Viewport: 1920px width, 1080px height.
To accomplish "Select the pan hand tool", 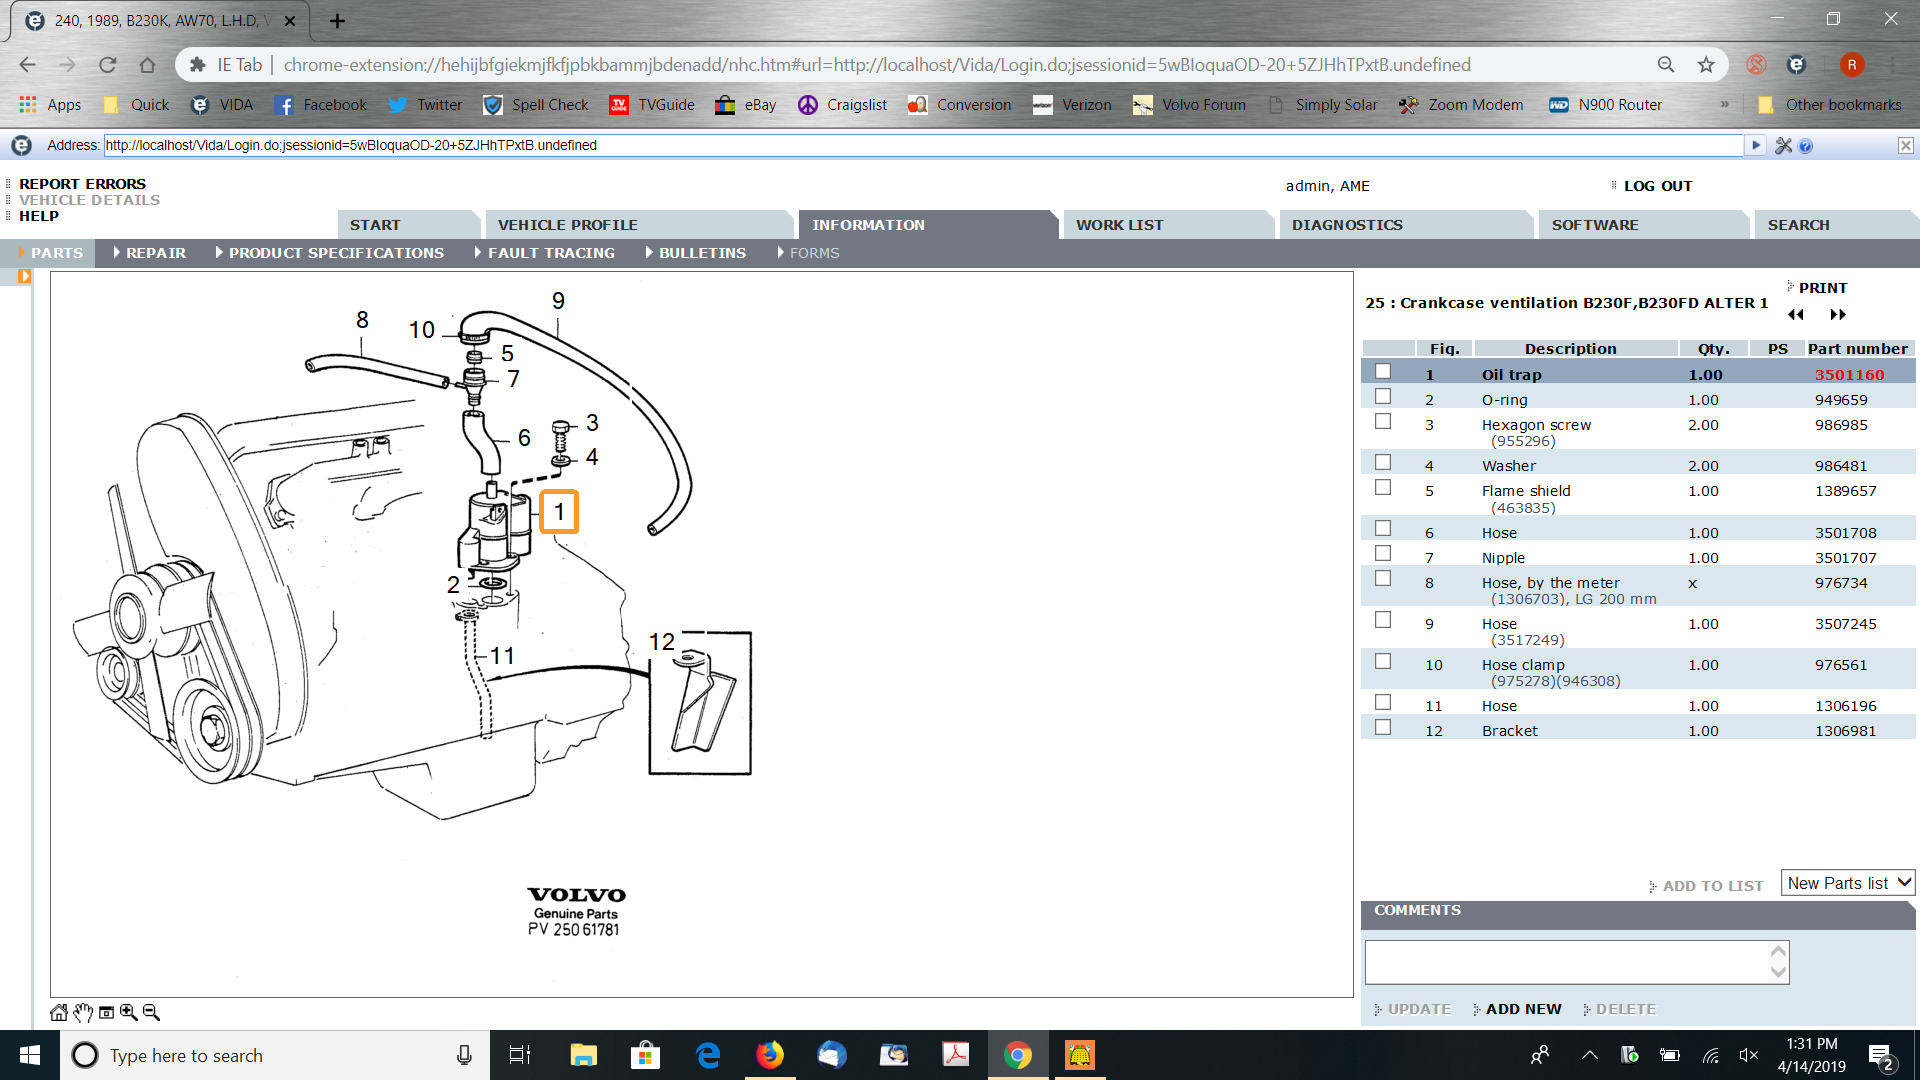I will pyautogui.click(x=83, y=1012).
